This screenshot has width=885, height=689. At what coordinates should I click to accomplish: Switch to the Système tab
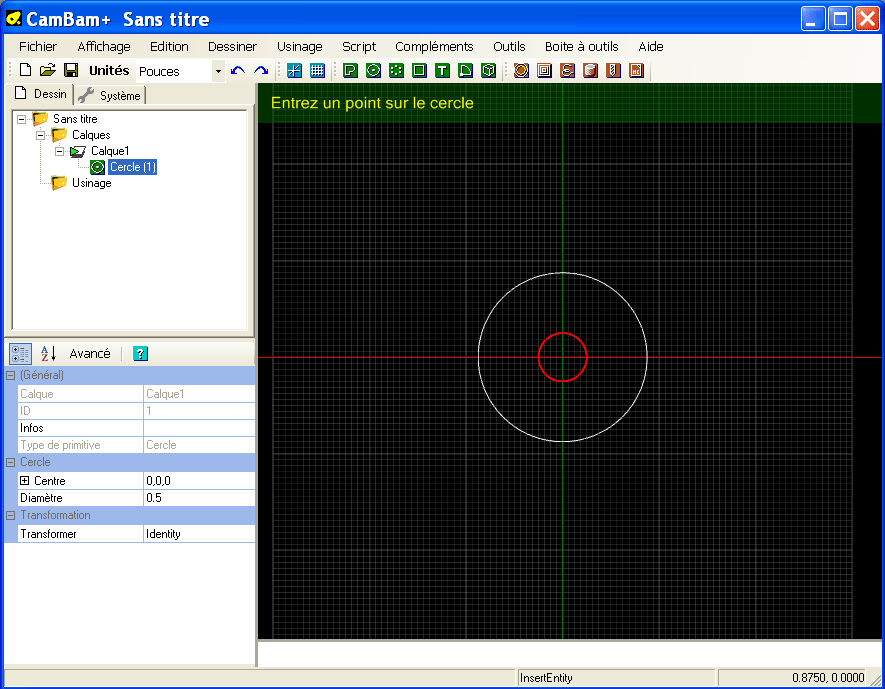click(x=109, y=95)
